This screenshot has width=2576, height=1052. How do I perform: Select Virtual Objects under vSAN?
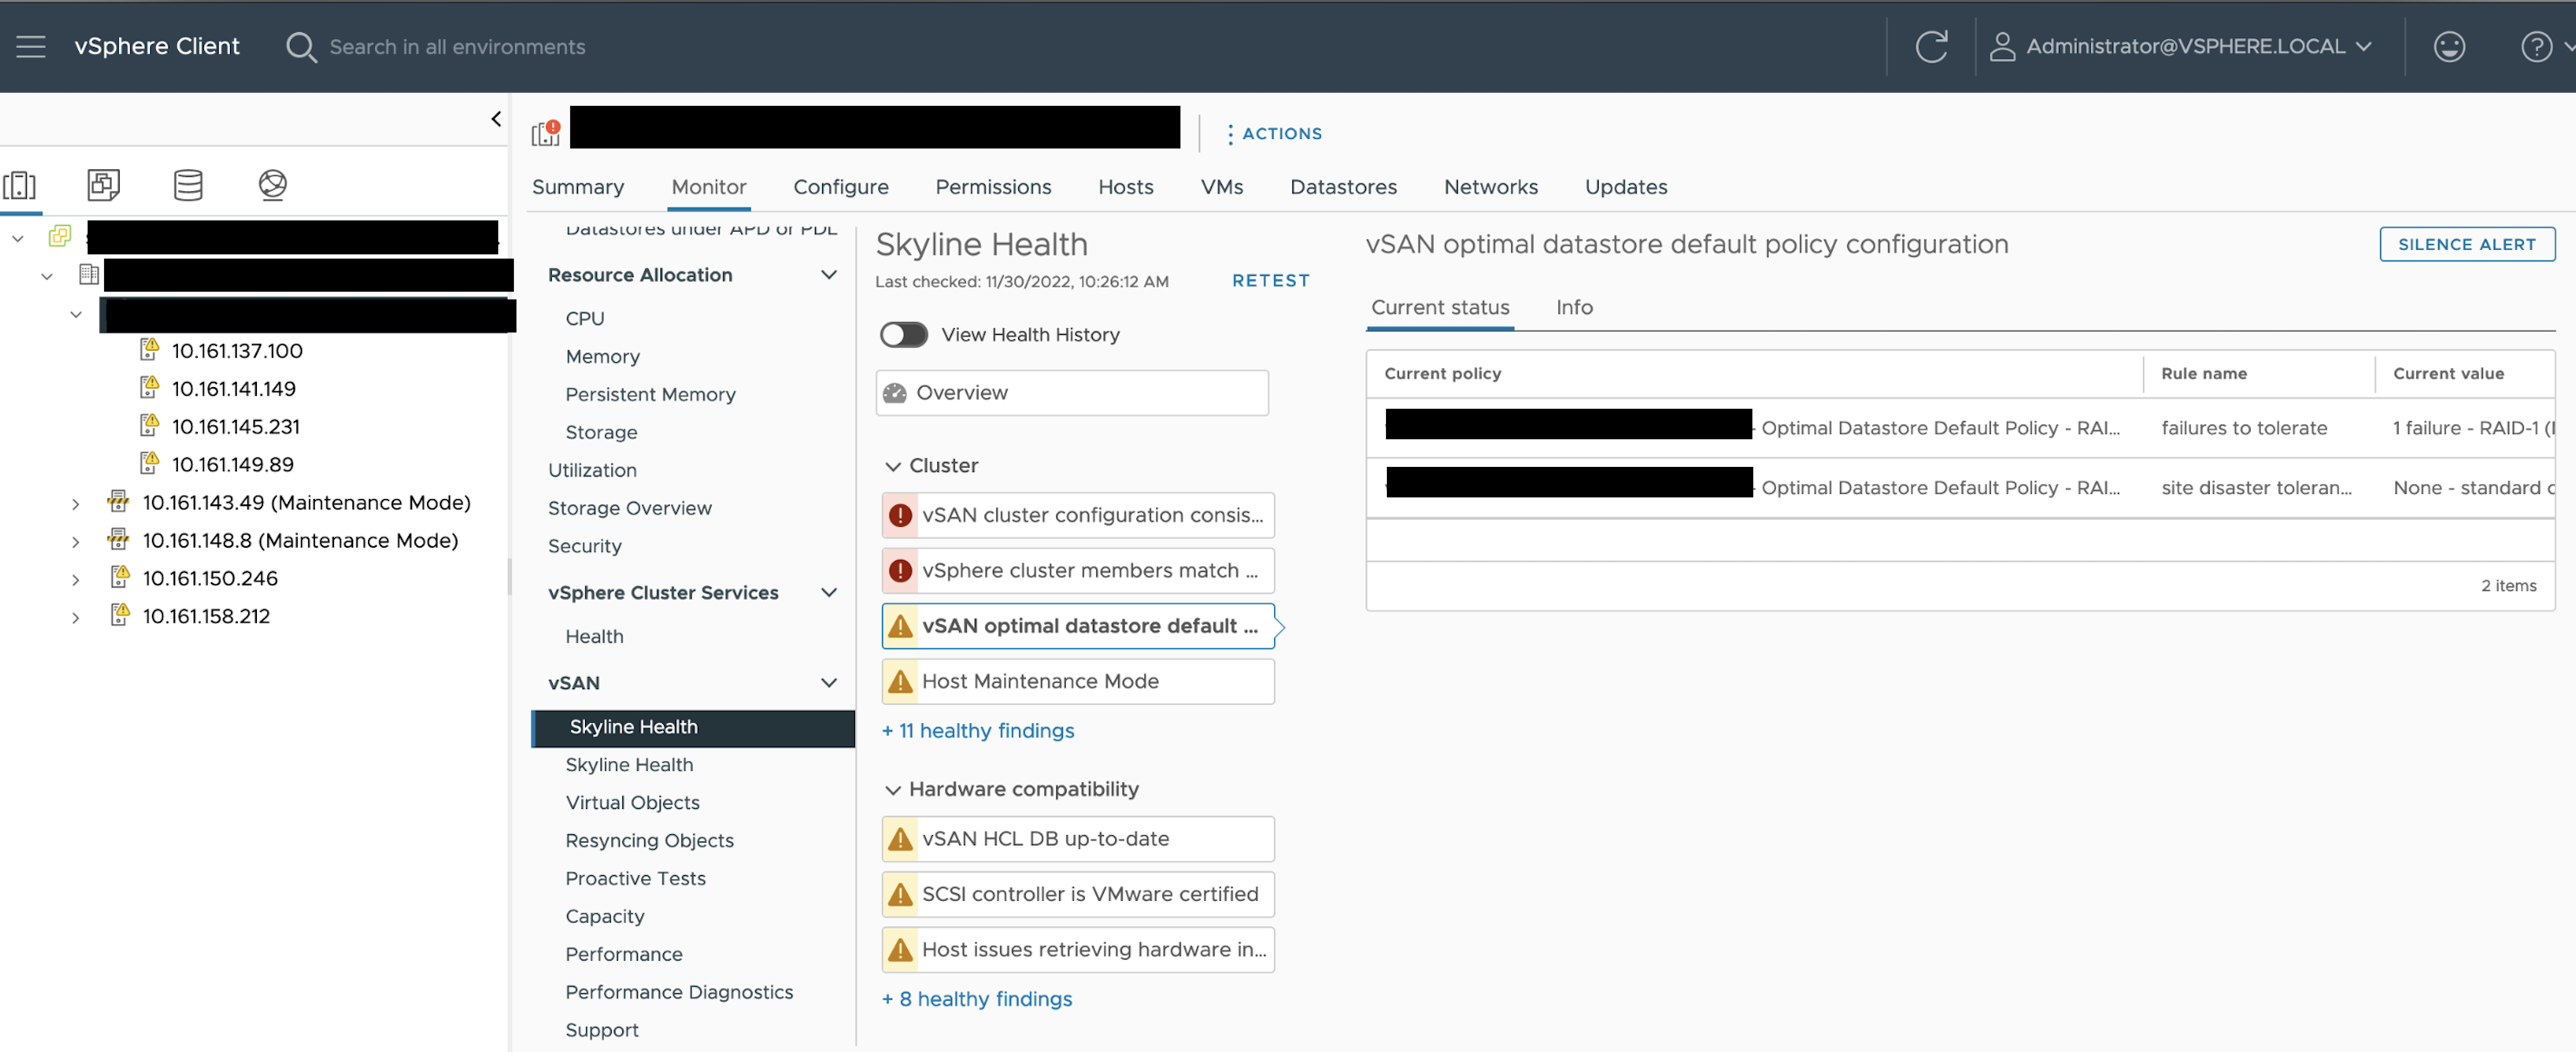[x=632, y=802]
